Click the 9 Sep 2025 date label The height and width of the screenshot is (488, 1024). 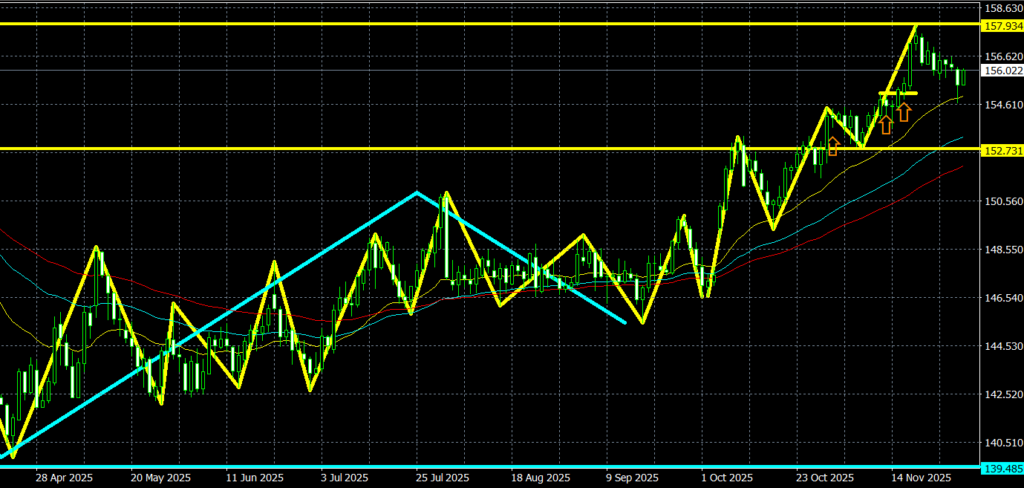(x=630, y=478)
